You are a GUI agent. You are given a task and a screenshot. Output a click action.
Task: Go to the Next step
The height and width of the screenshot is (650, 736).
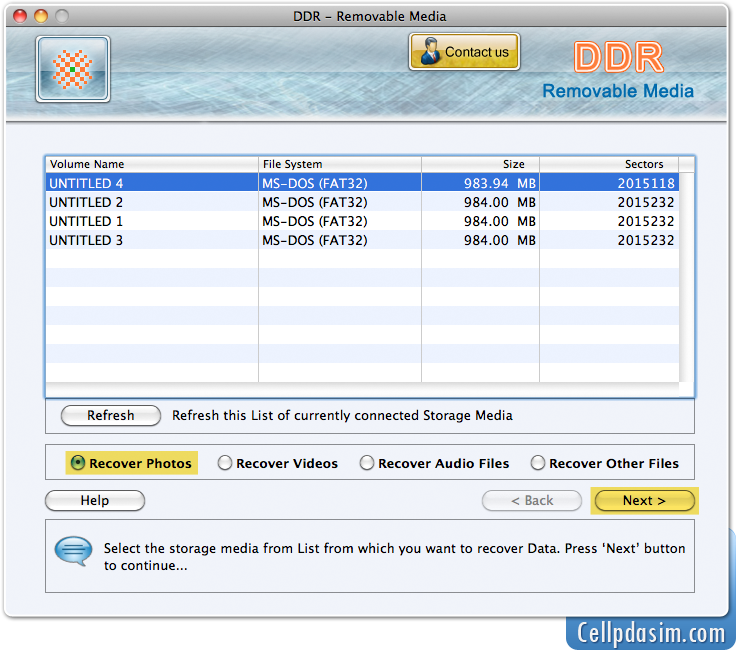[x=644, y=500]
